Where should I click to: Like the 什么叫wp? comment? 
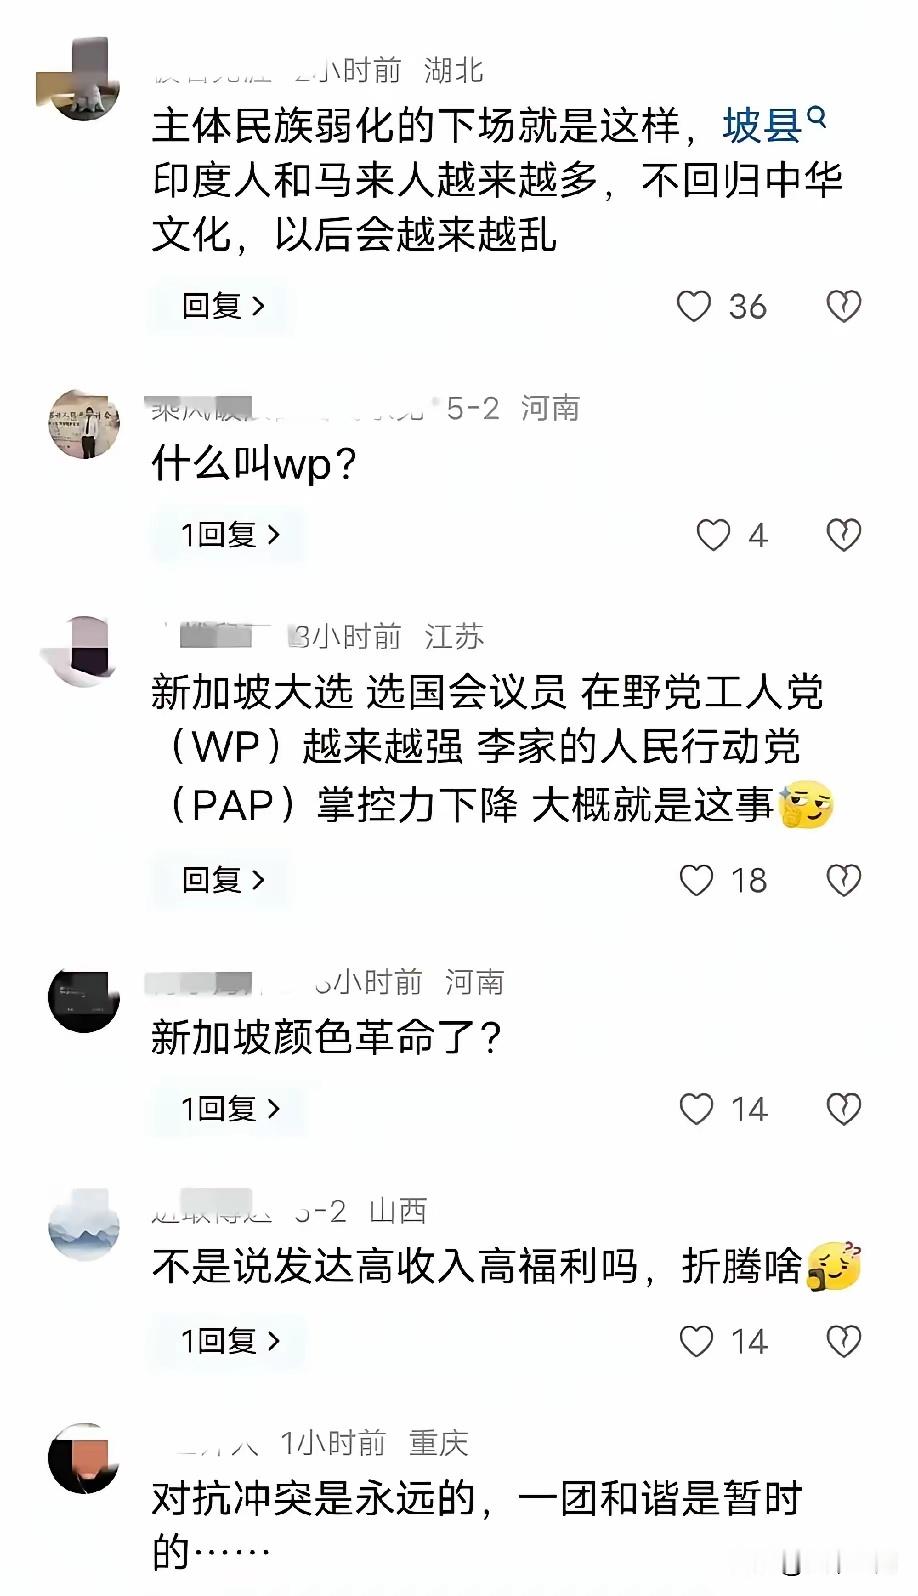pyautogui.click(x=713, y=535)
